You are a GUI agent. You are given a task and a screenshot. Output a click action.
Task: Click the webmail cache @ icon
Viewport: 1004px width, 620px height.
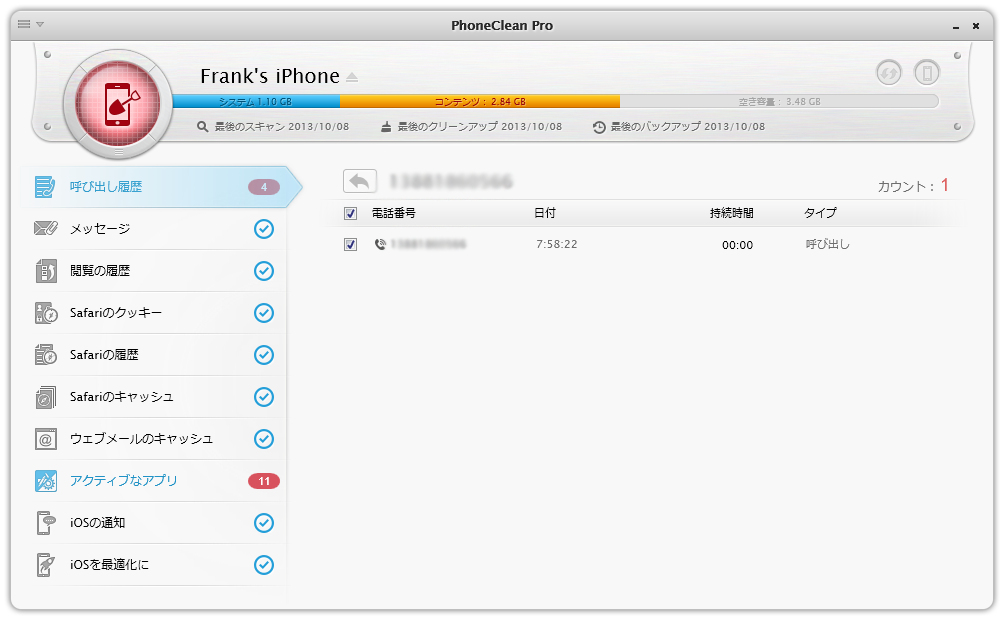tap(45, 439)
